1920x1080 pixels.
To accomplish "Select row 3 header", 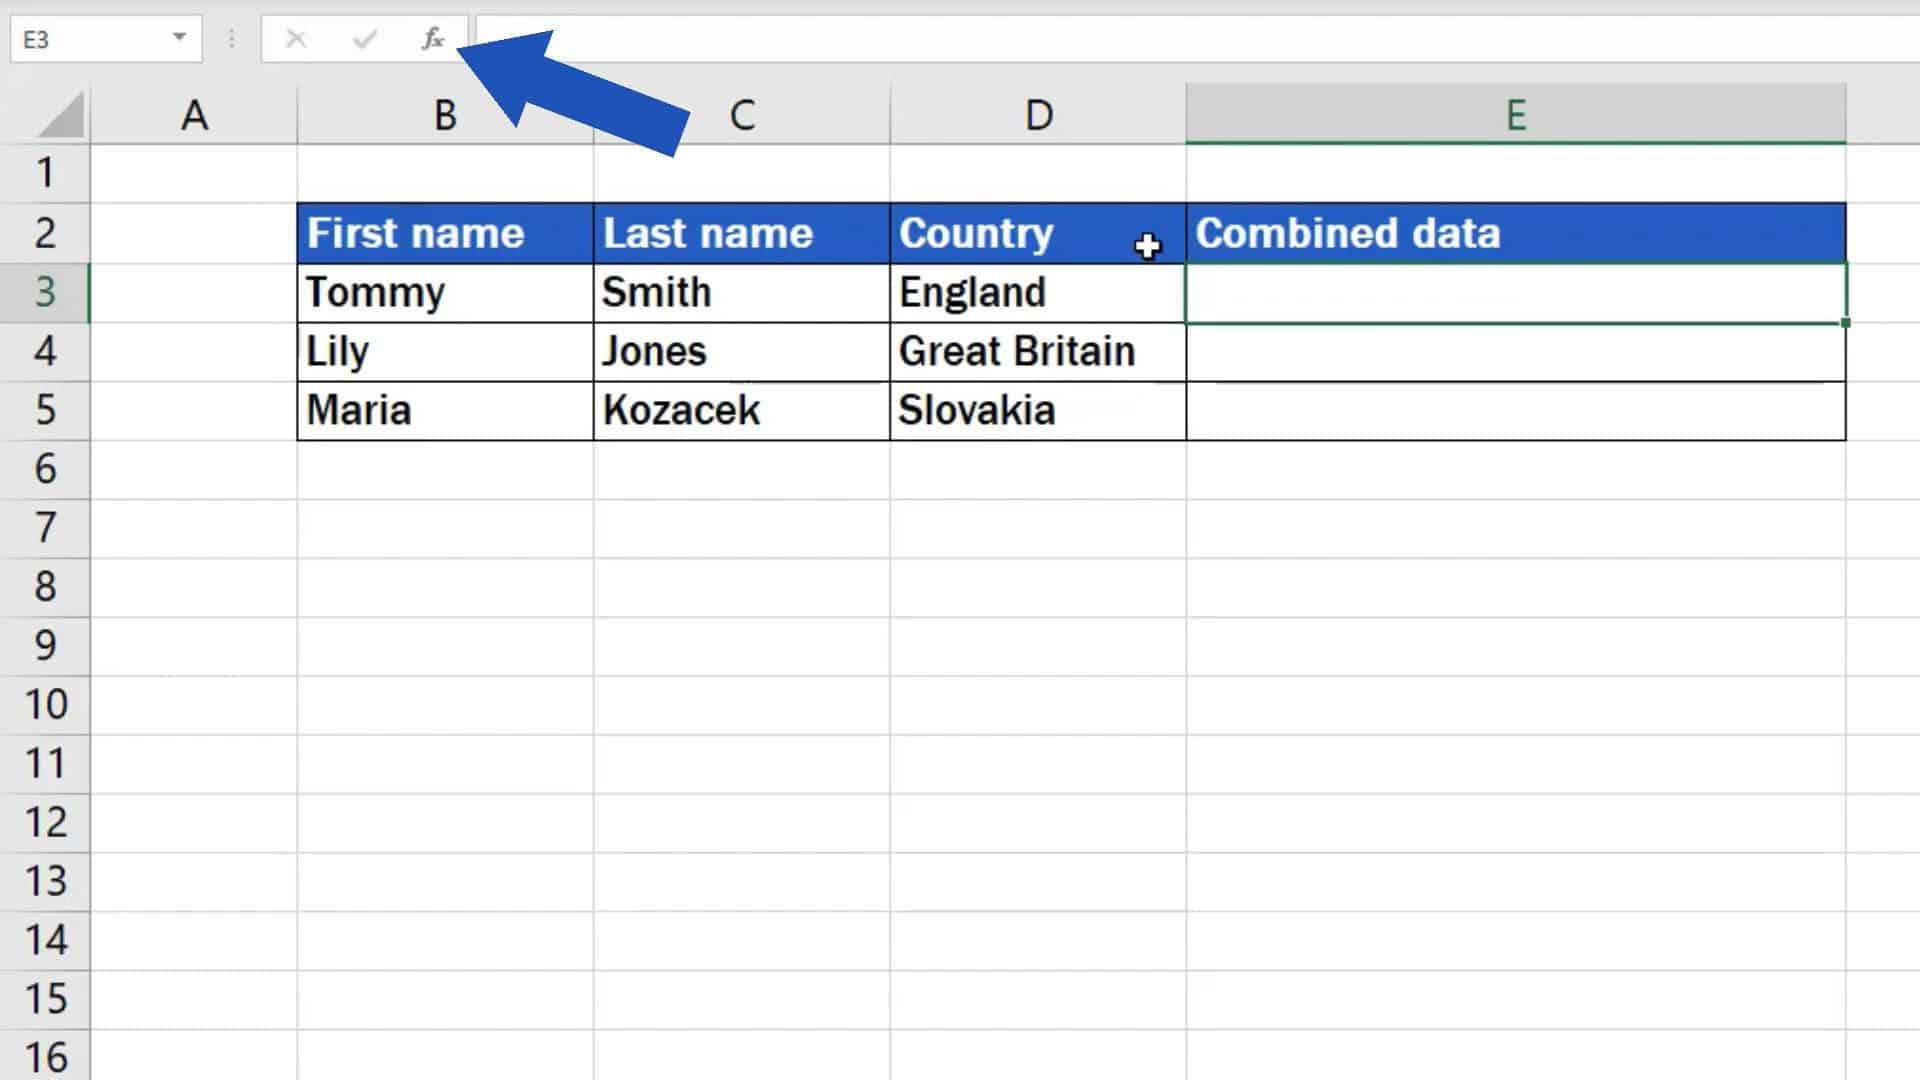I will [x=45, y=292].
